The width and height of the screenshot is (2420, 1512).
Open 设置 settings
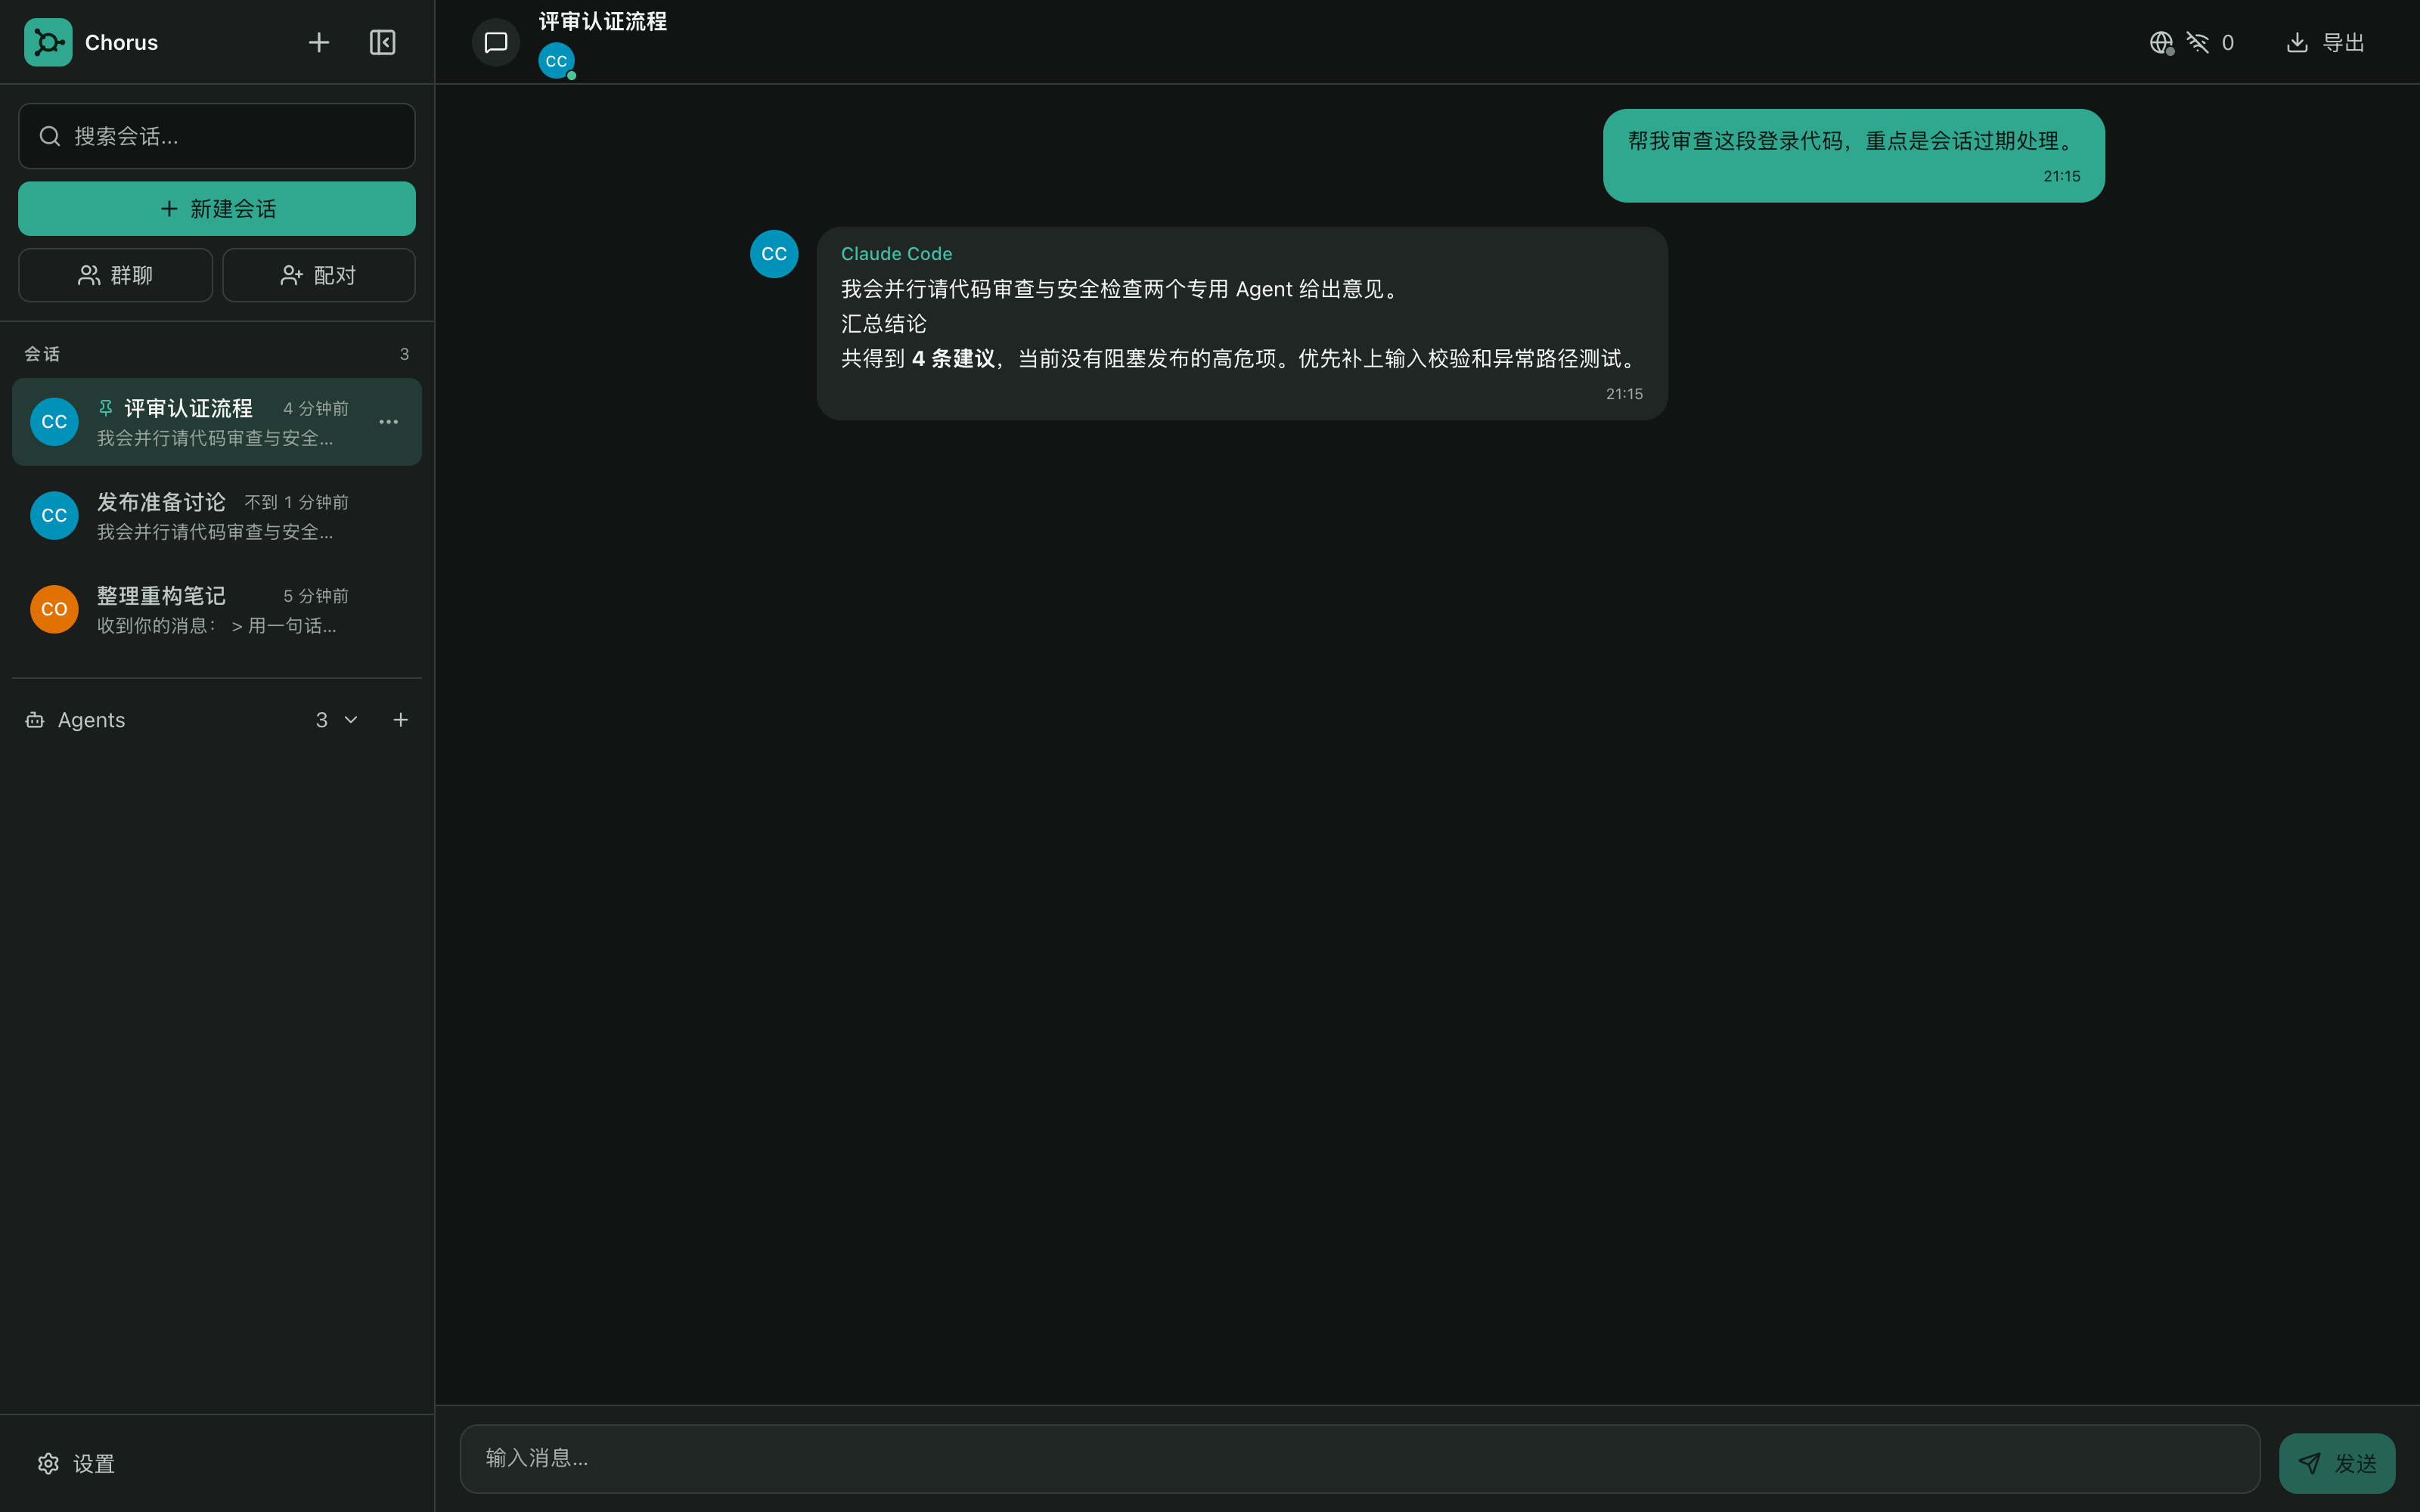pyautogui.click(x=77, y=1464)
